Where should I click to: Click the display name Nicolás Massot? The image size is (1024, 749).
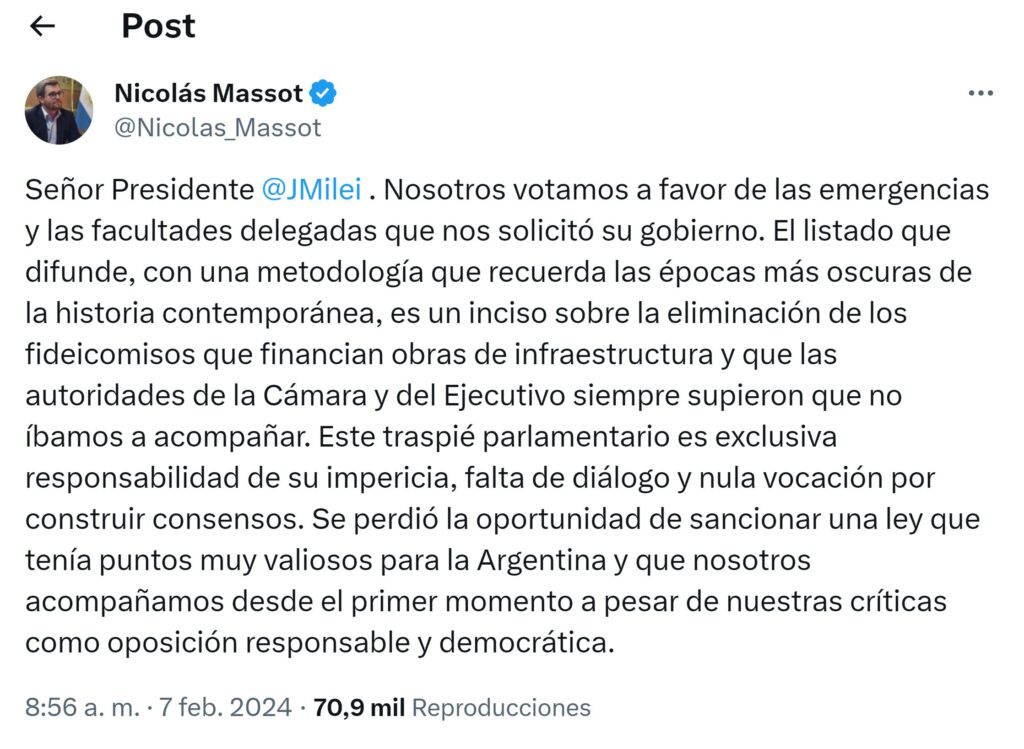208,94
